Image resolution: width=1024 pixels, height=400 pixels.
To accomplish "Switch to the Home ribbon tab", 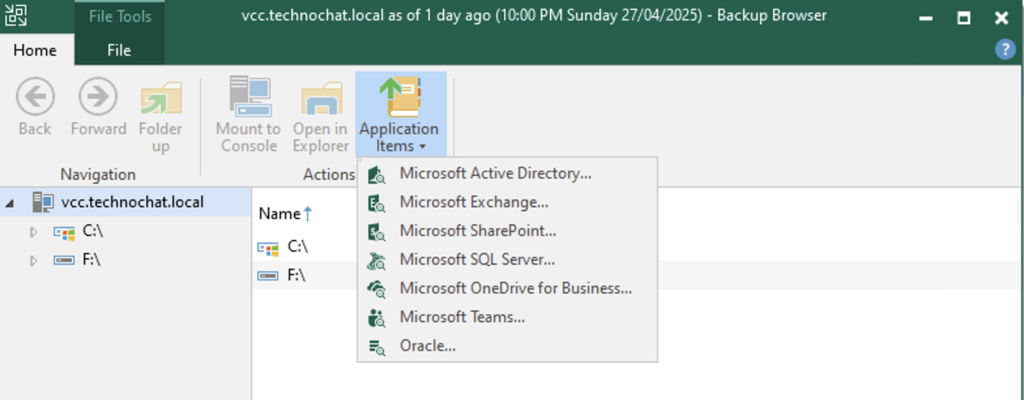I will point(34,49).
